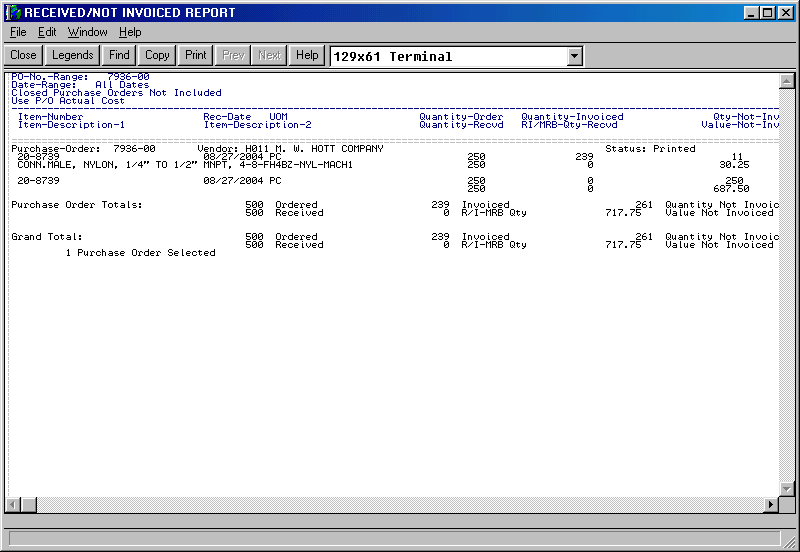Click 'Quantity-Invoiced' column header
The width and height of the screenshot is (800, 552).
572,117
